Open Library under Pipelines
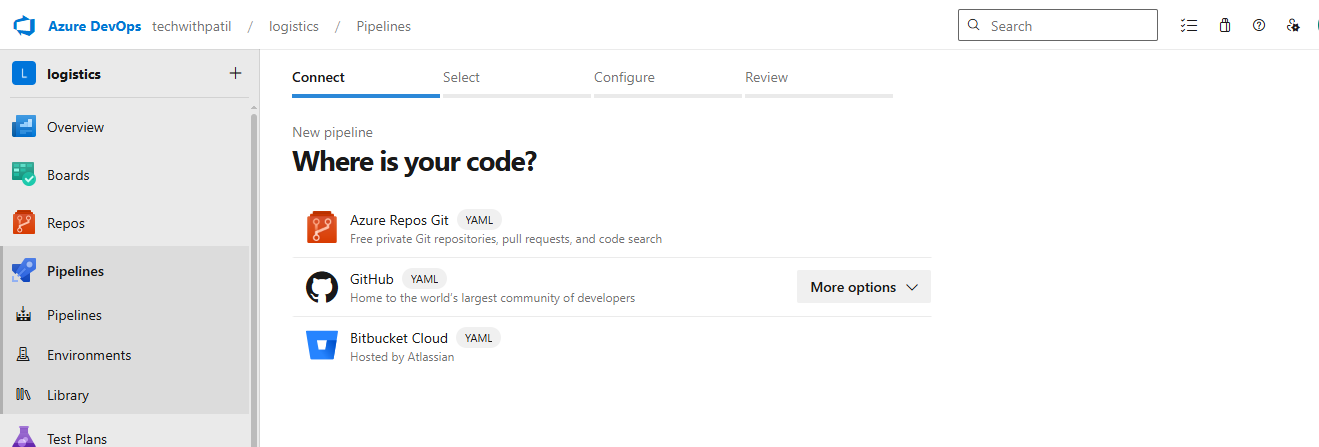Screen dimensions: 1319x447 click(x=68, y=395)
